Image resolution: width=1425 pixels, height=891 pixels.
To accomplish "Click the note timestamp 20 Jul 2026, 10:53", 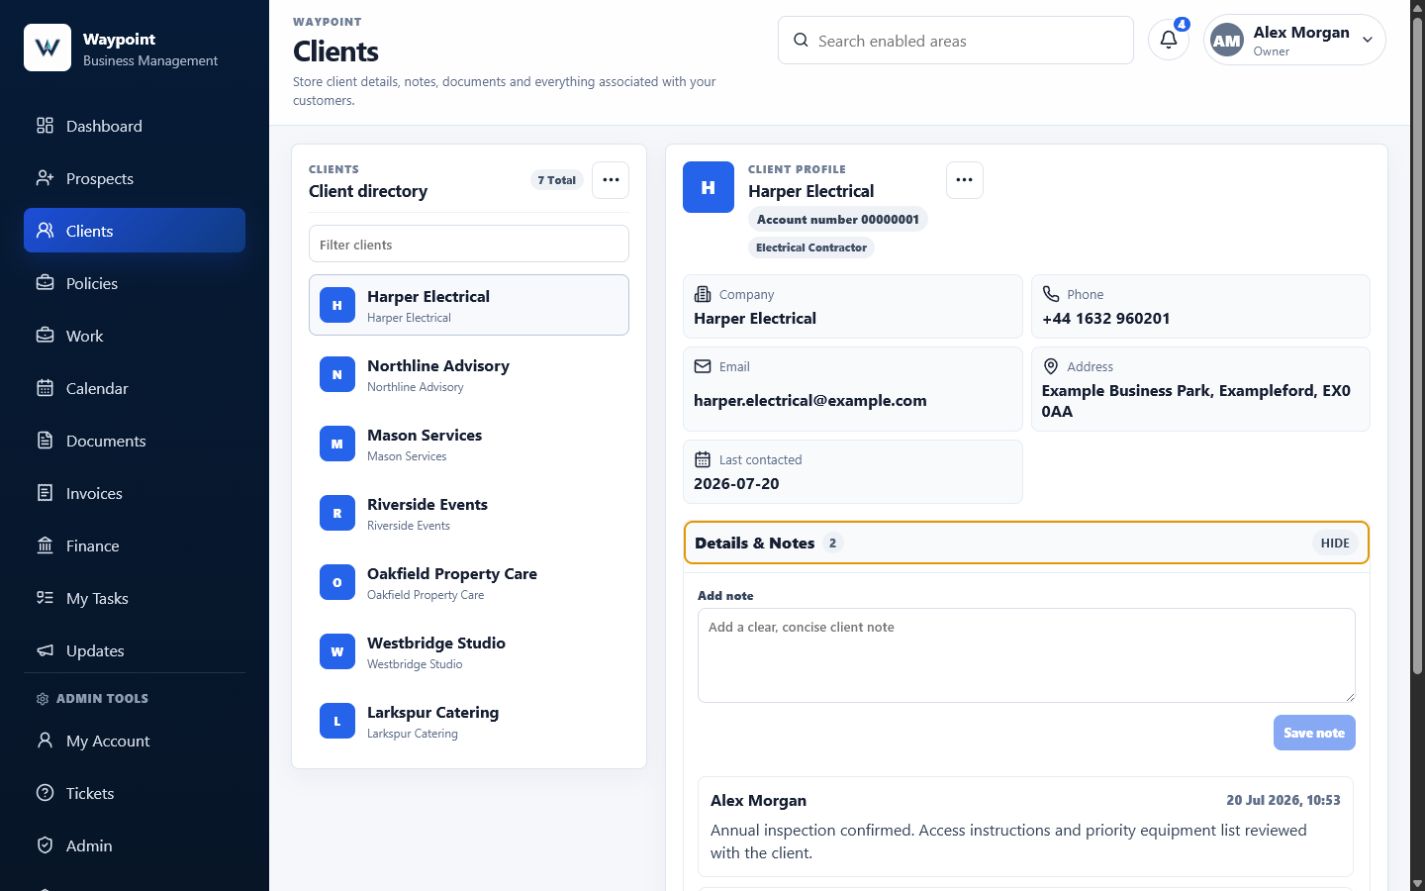I will (x=1283, y=800).
